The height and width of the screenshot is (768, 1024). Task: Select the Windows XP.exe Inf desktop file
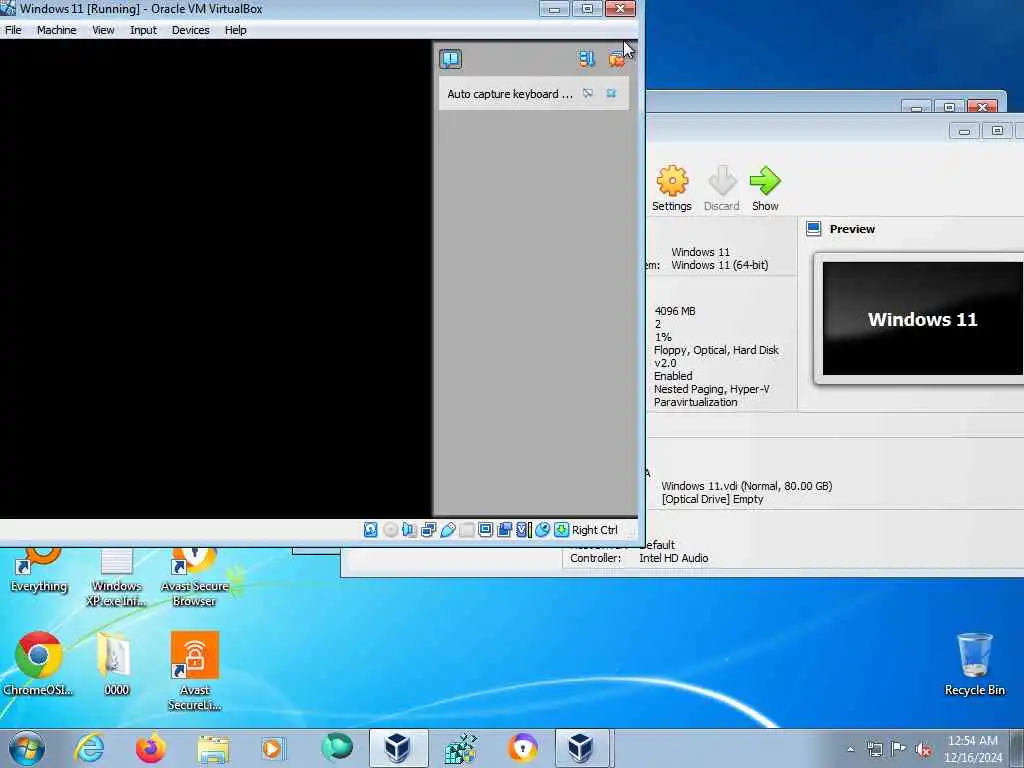pos(116,579)
